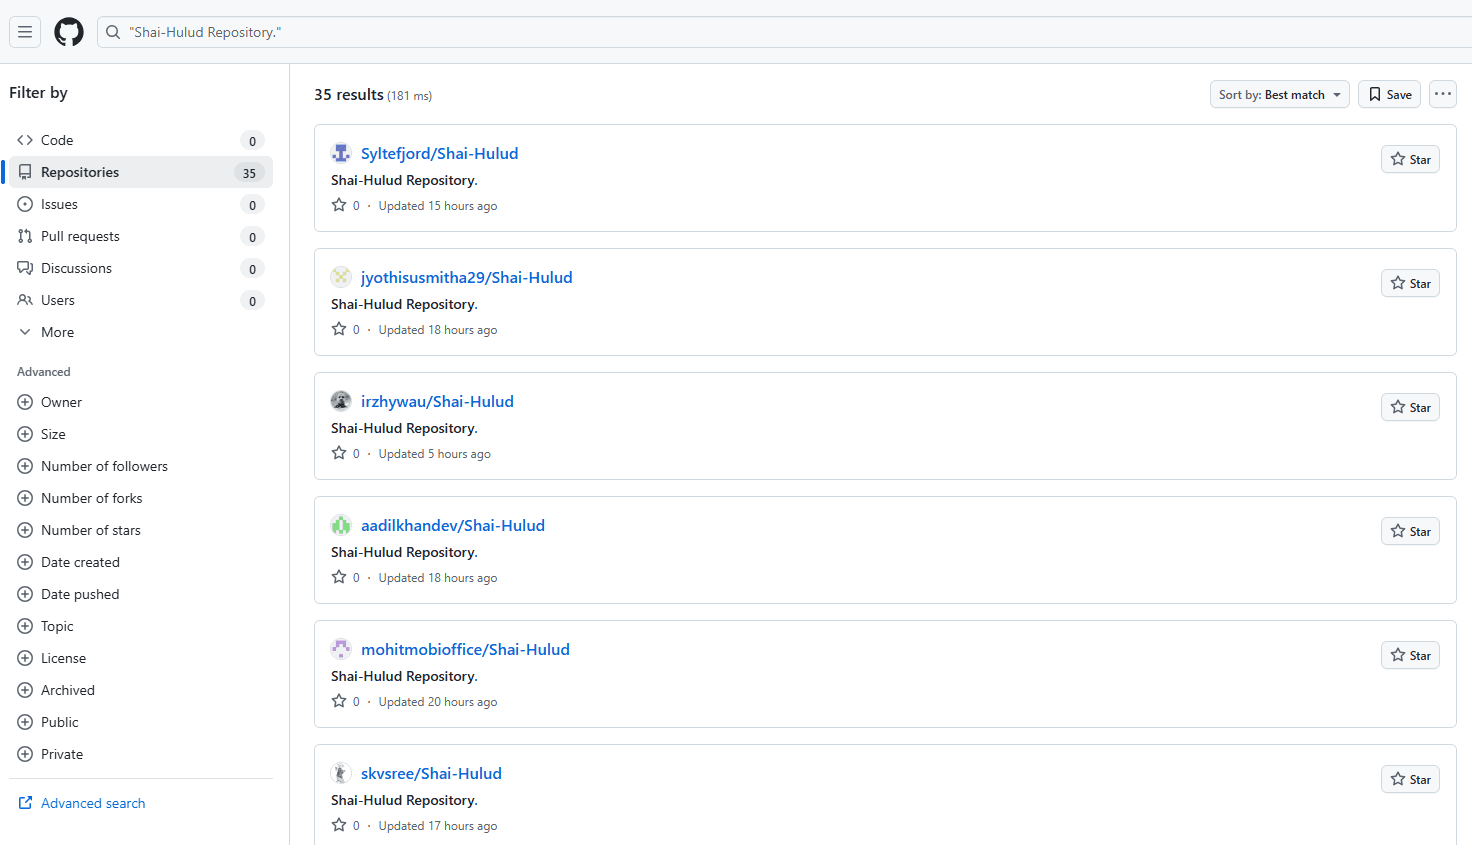
Task: Add the Number of stars filter
Action: [141, 530]
